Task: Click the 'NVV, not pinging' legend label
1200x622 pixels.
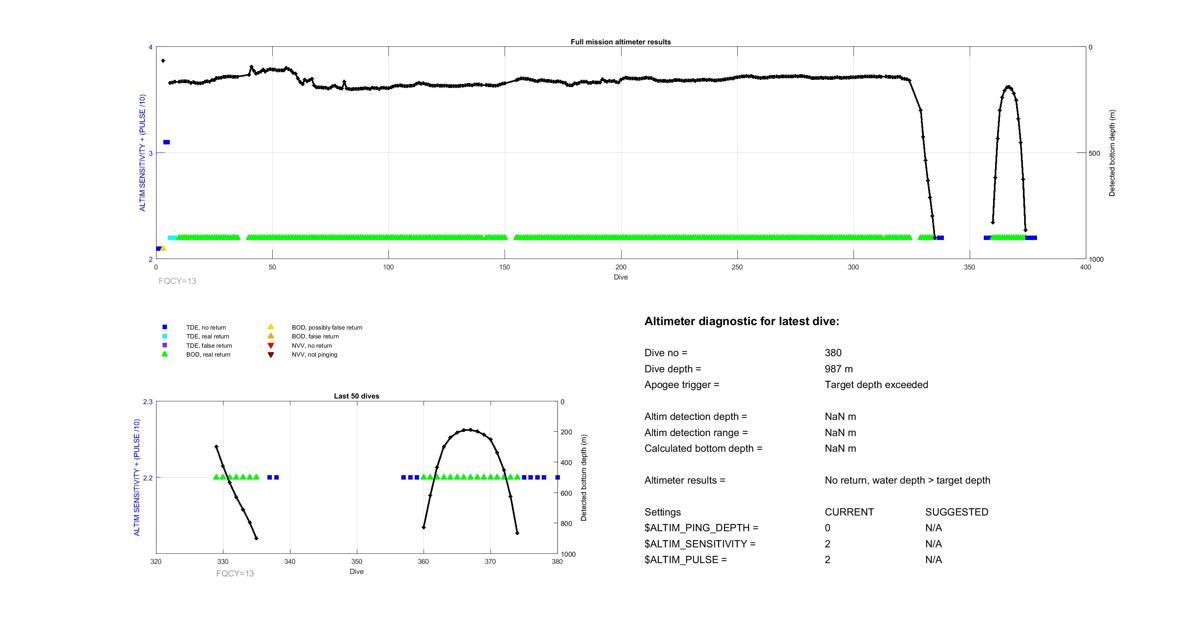Action: click(314, 354)
